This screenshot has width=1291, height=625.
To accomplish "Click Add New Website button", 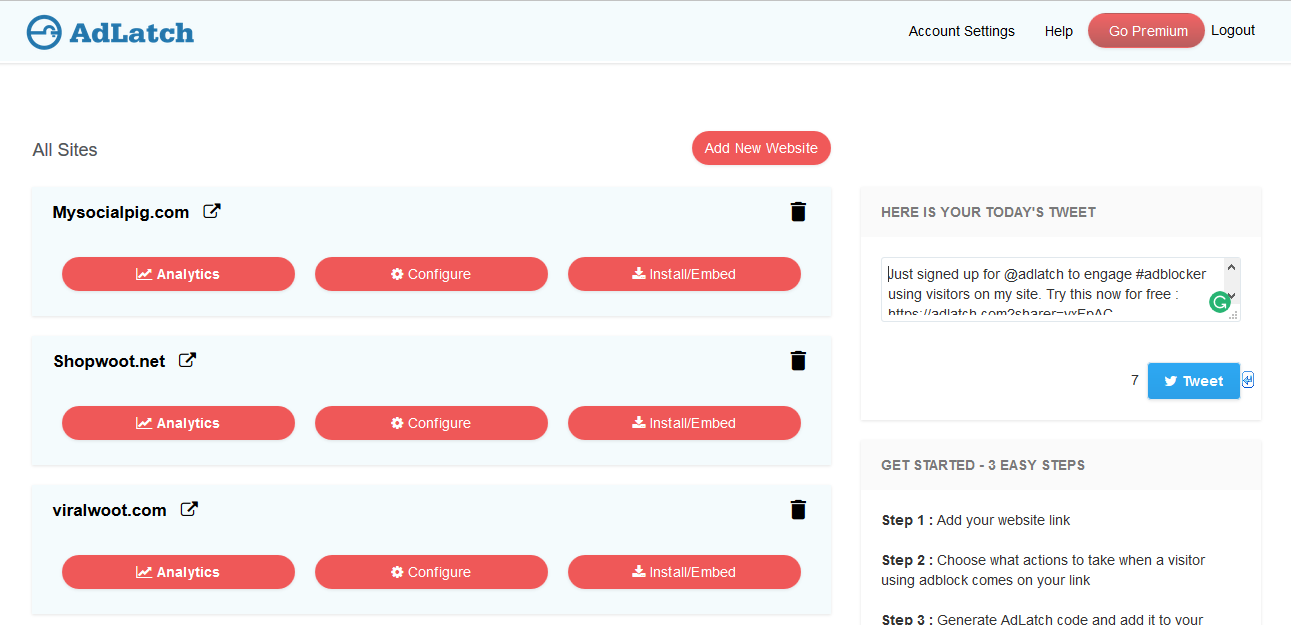I will pyautogui.click(x=761, y=148).
